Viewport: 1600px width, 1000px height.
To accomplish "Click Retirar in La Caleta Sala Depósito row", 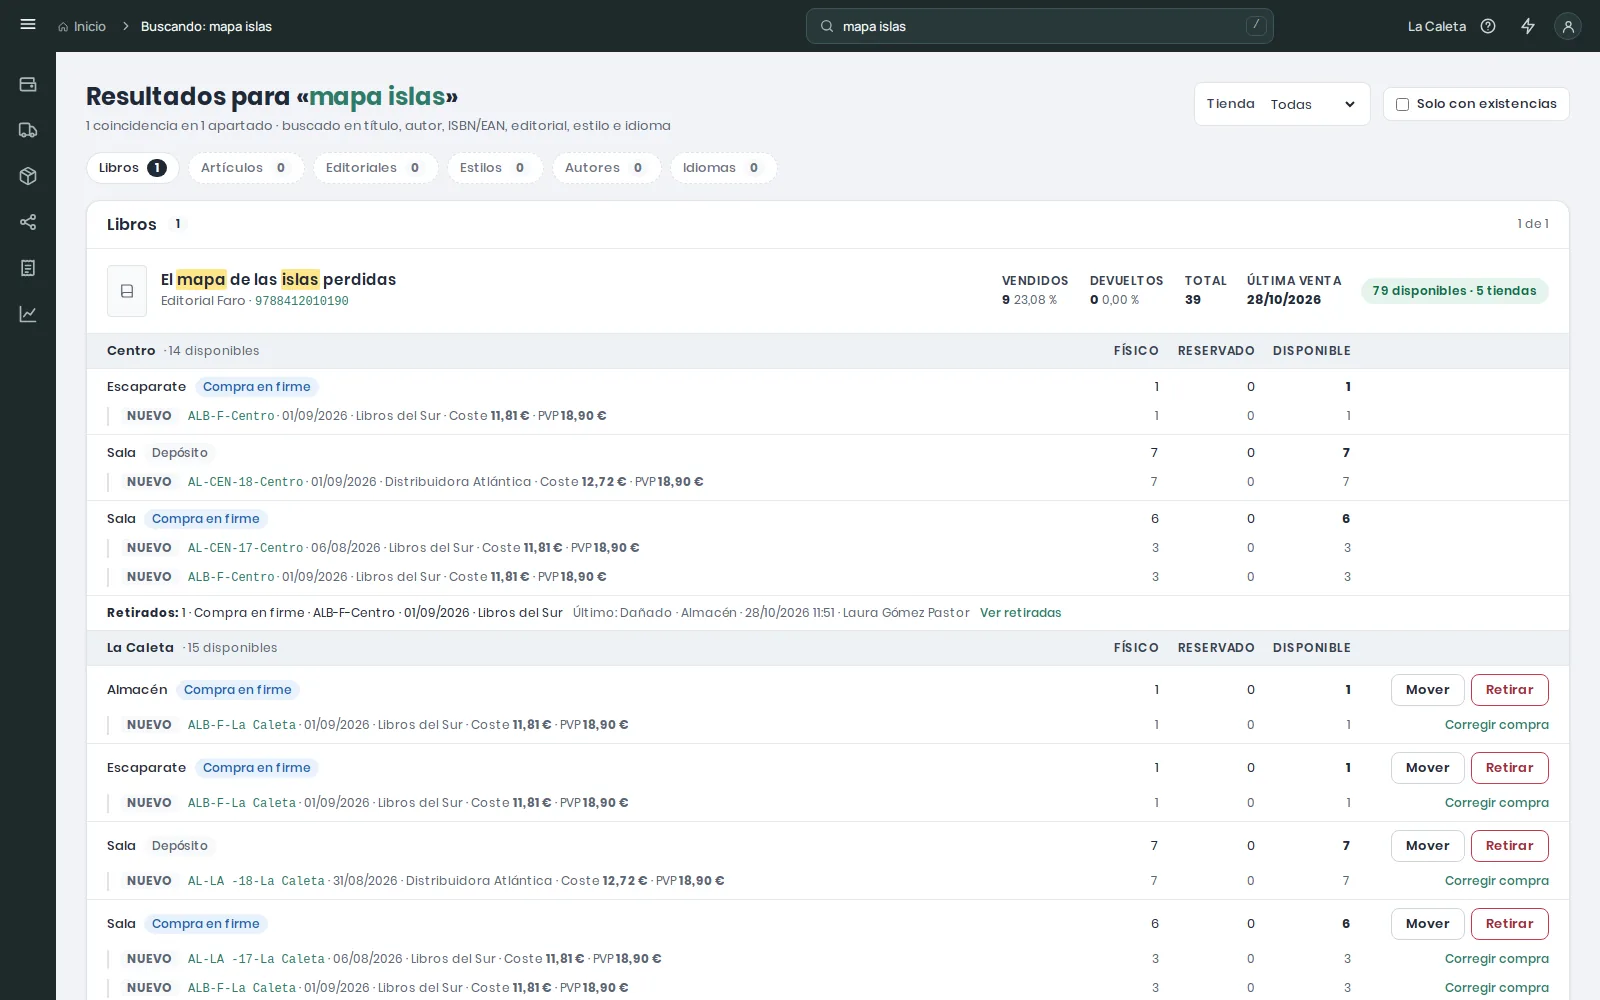I will point(1509,846).
